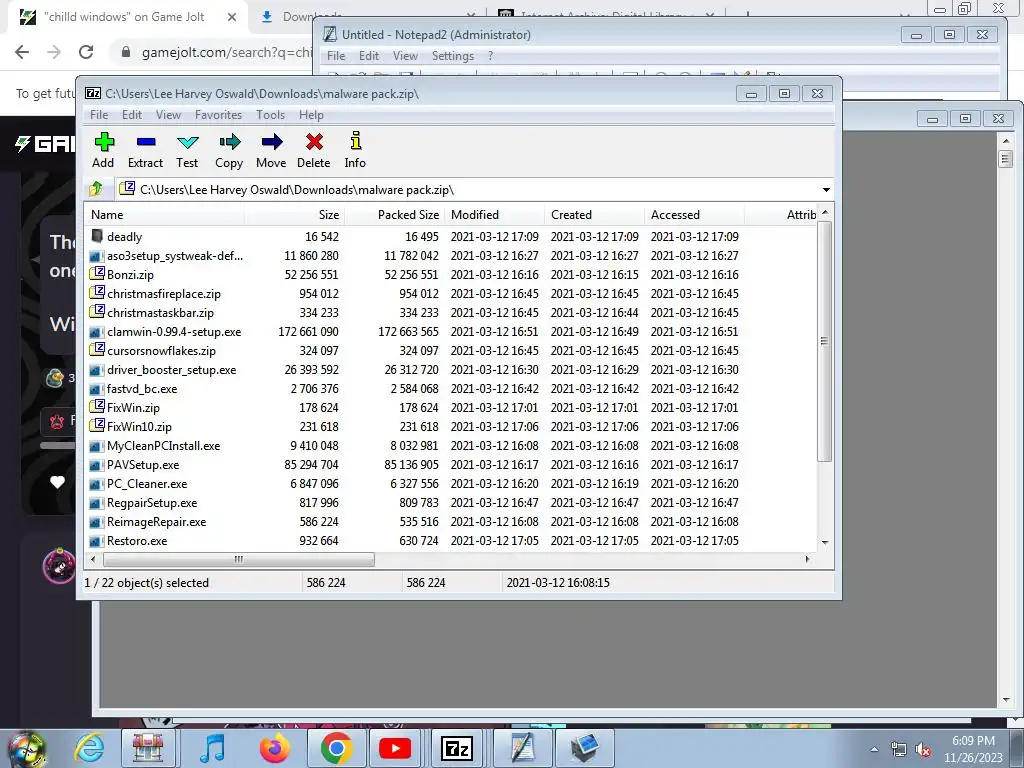The image size is (1024, 768).
Task: Open Settings menu in Notepad2 window
Action: (453, 56)
